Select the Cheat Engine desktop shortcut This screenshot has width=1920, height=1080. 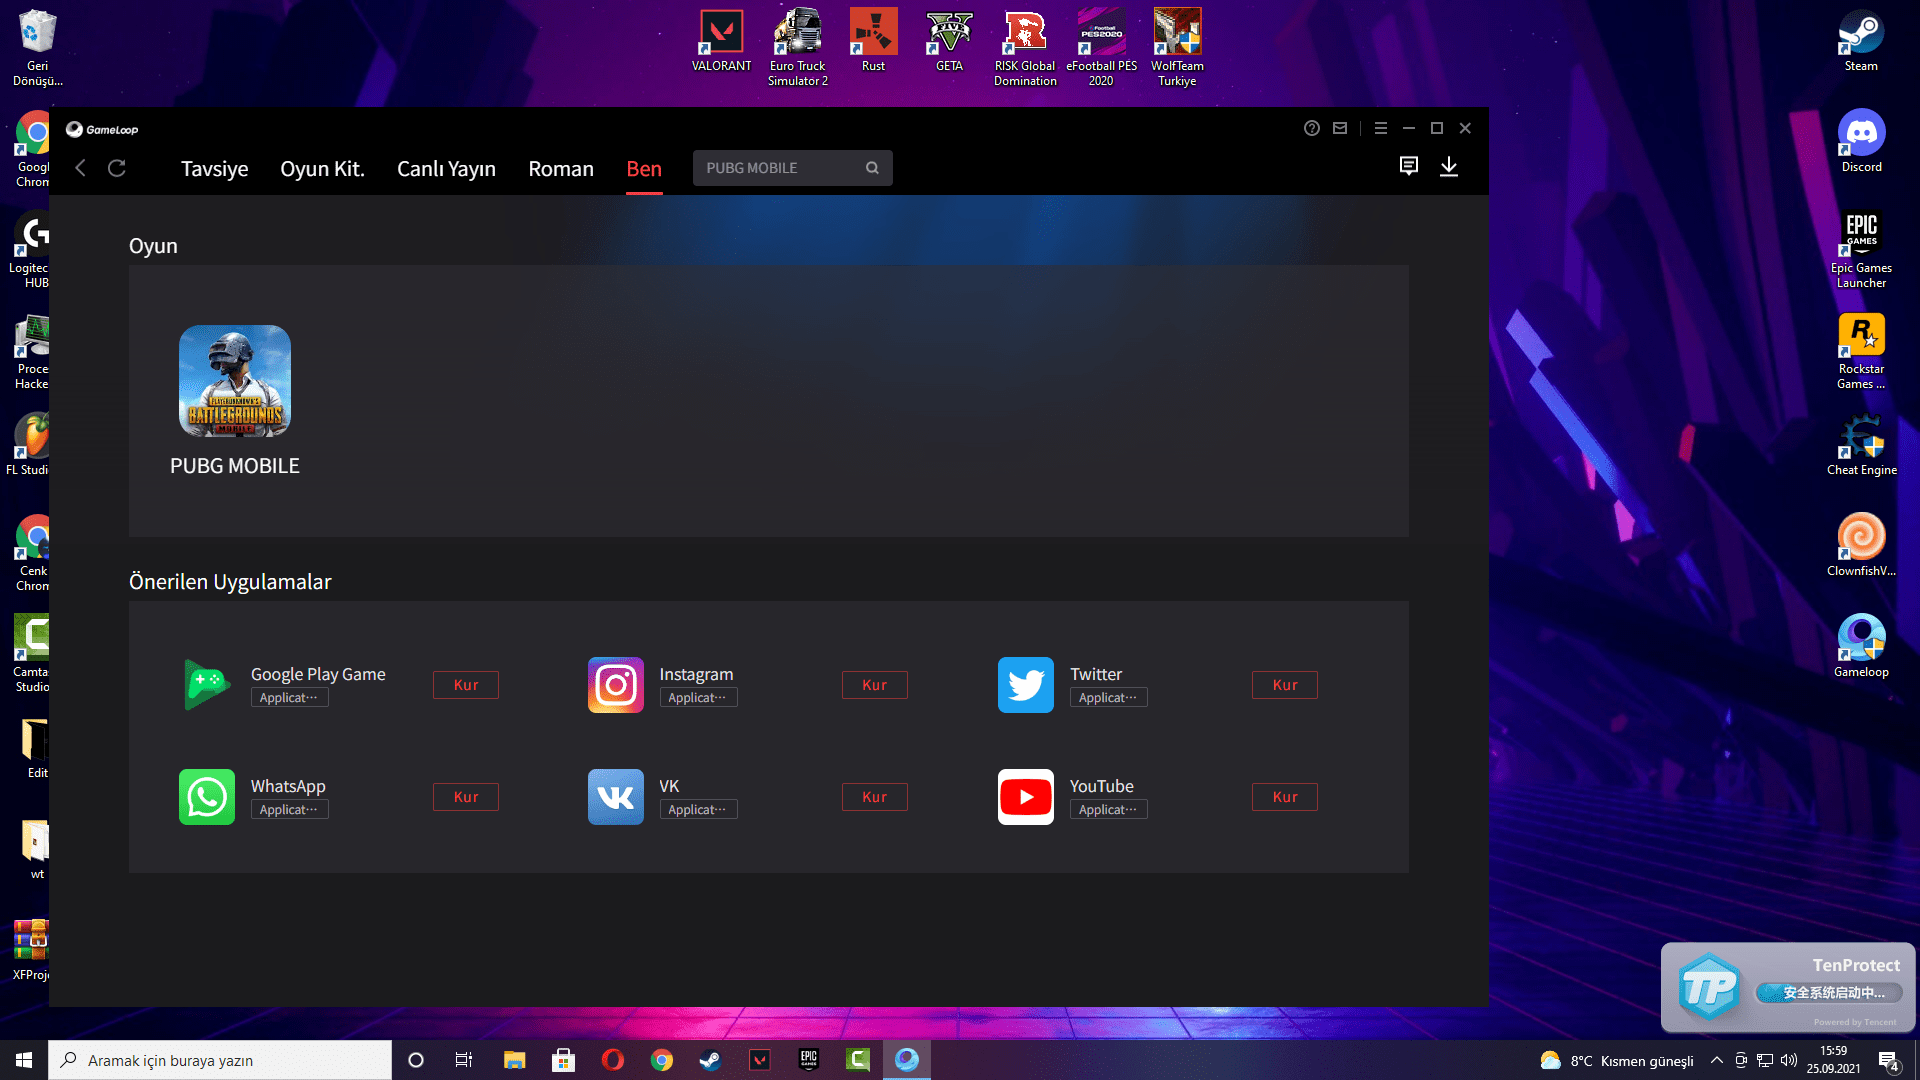tap(1862, 445)
